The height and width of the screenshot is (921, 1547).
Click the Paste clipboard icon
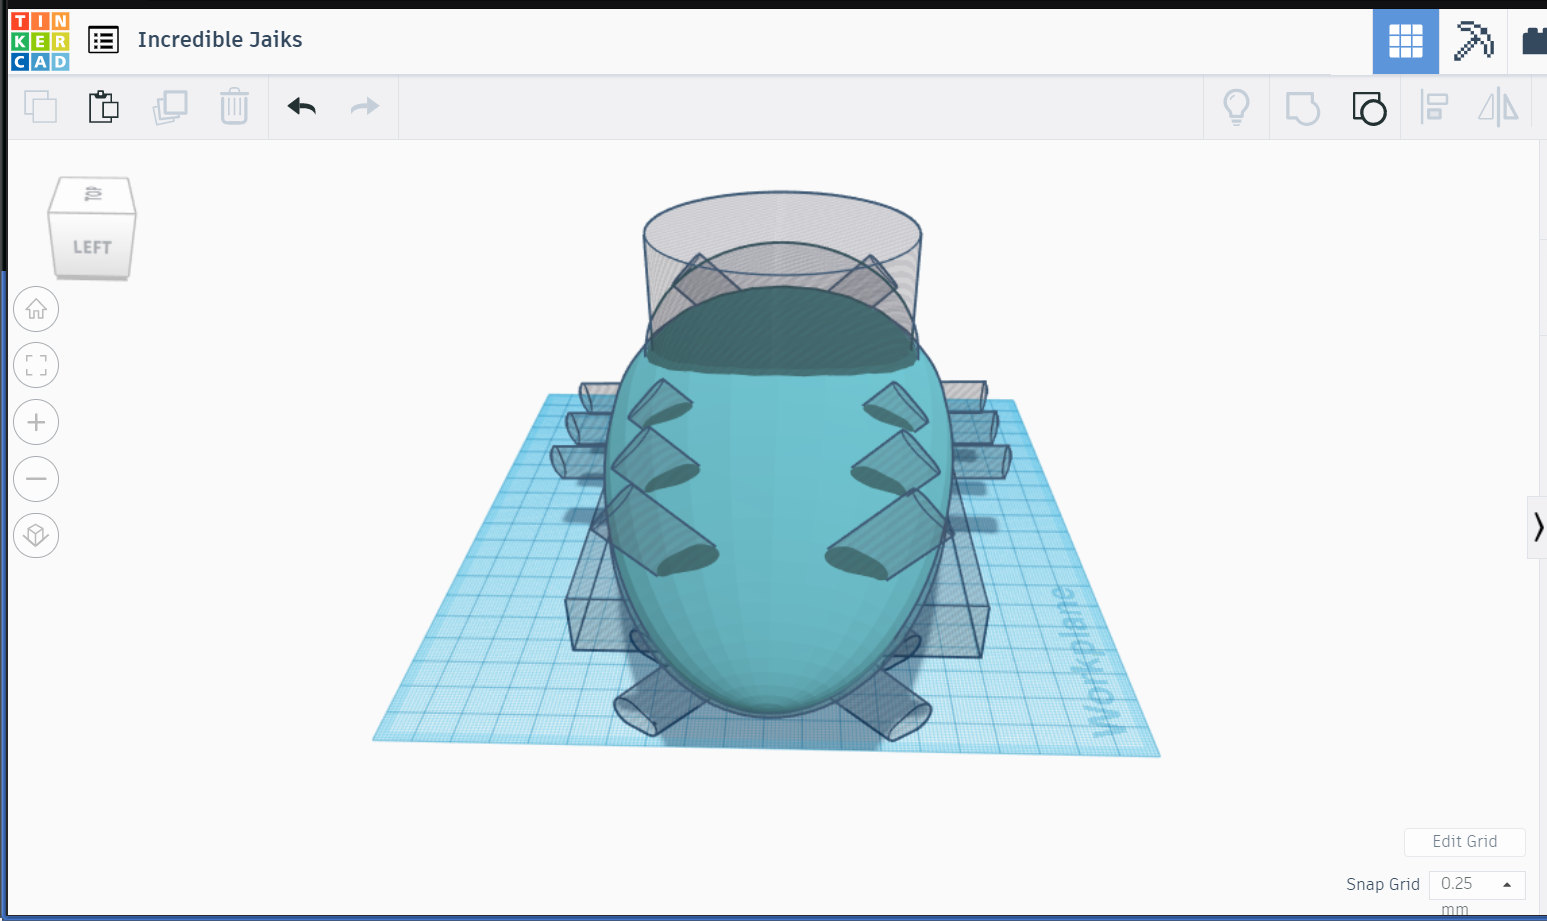coord(104,106)
